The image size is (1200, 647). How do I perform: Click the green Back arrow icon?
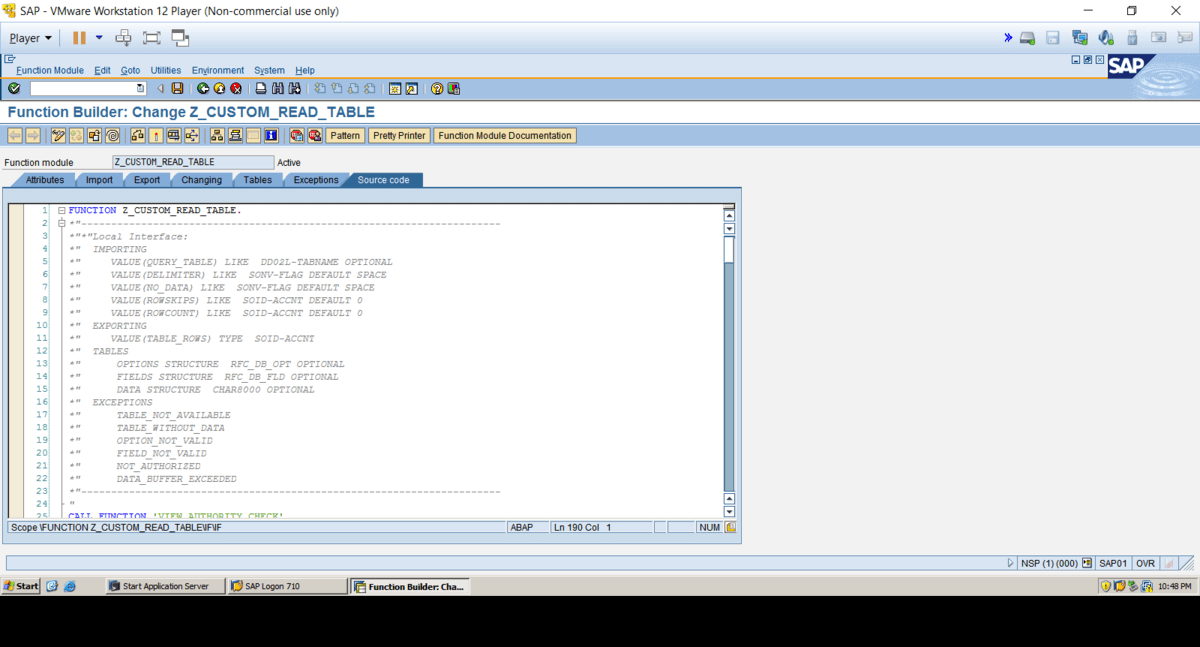click(203, 89)
